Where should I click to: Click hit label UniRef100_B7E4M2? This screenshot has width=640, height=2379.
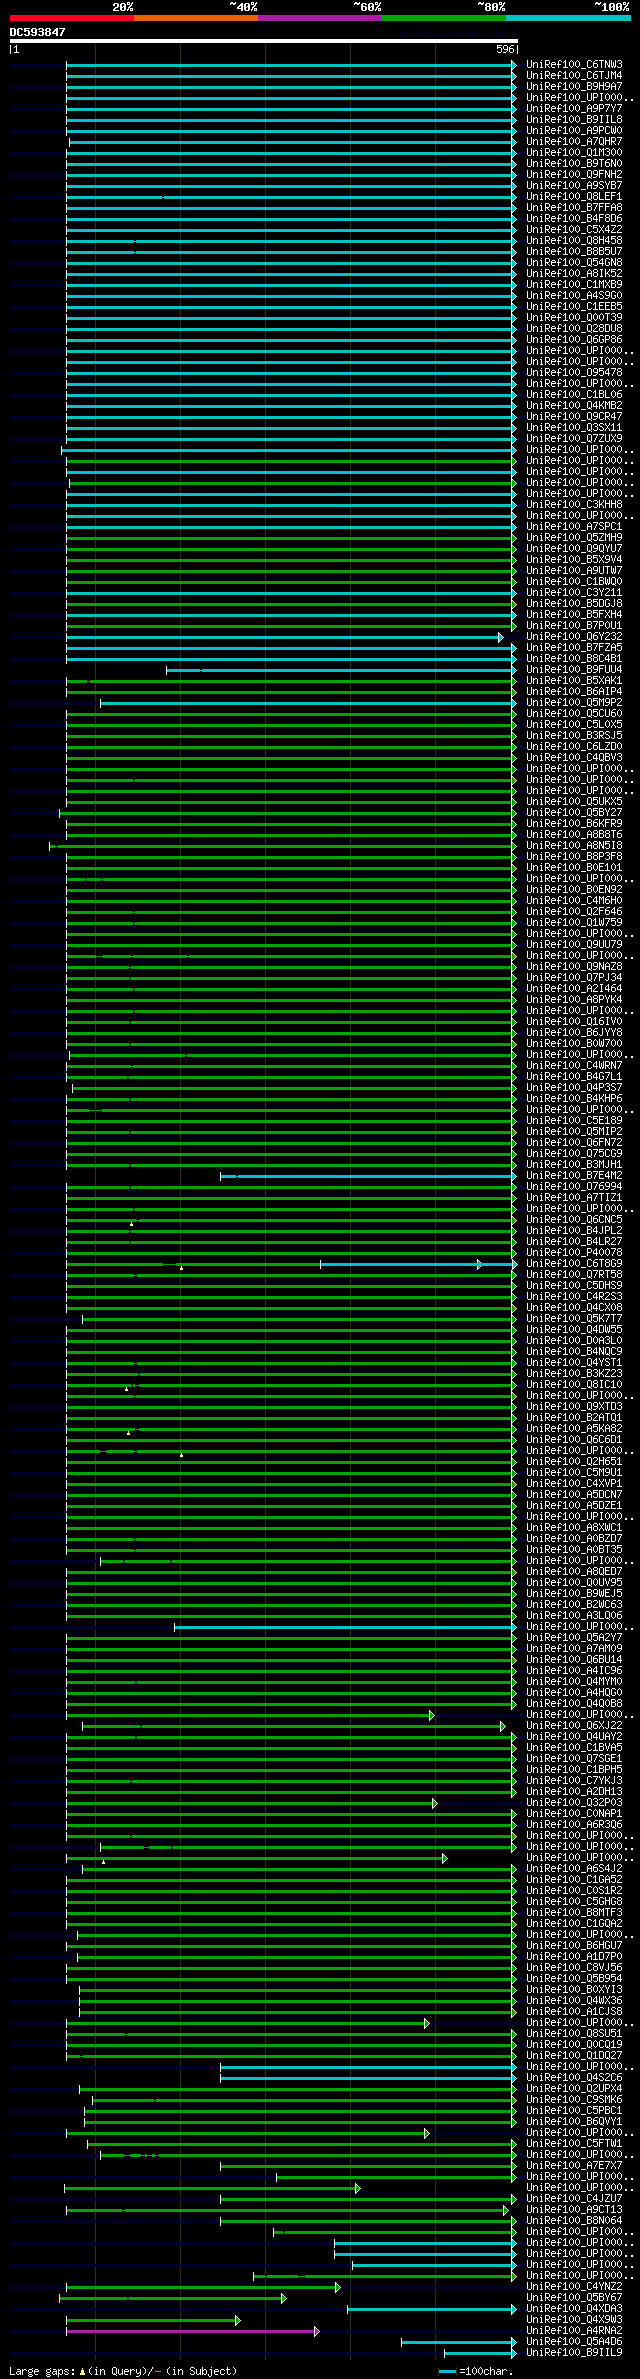click(x=574, y=1176)
